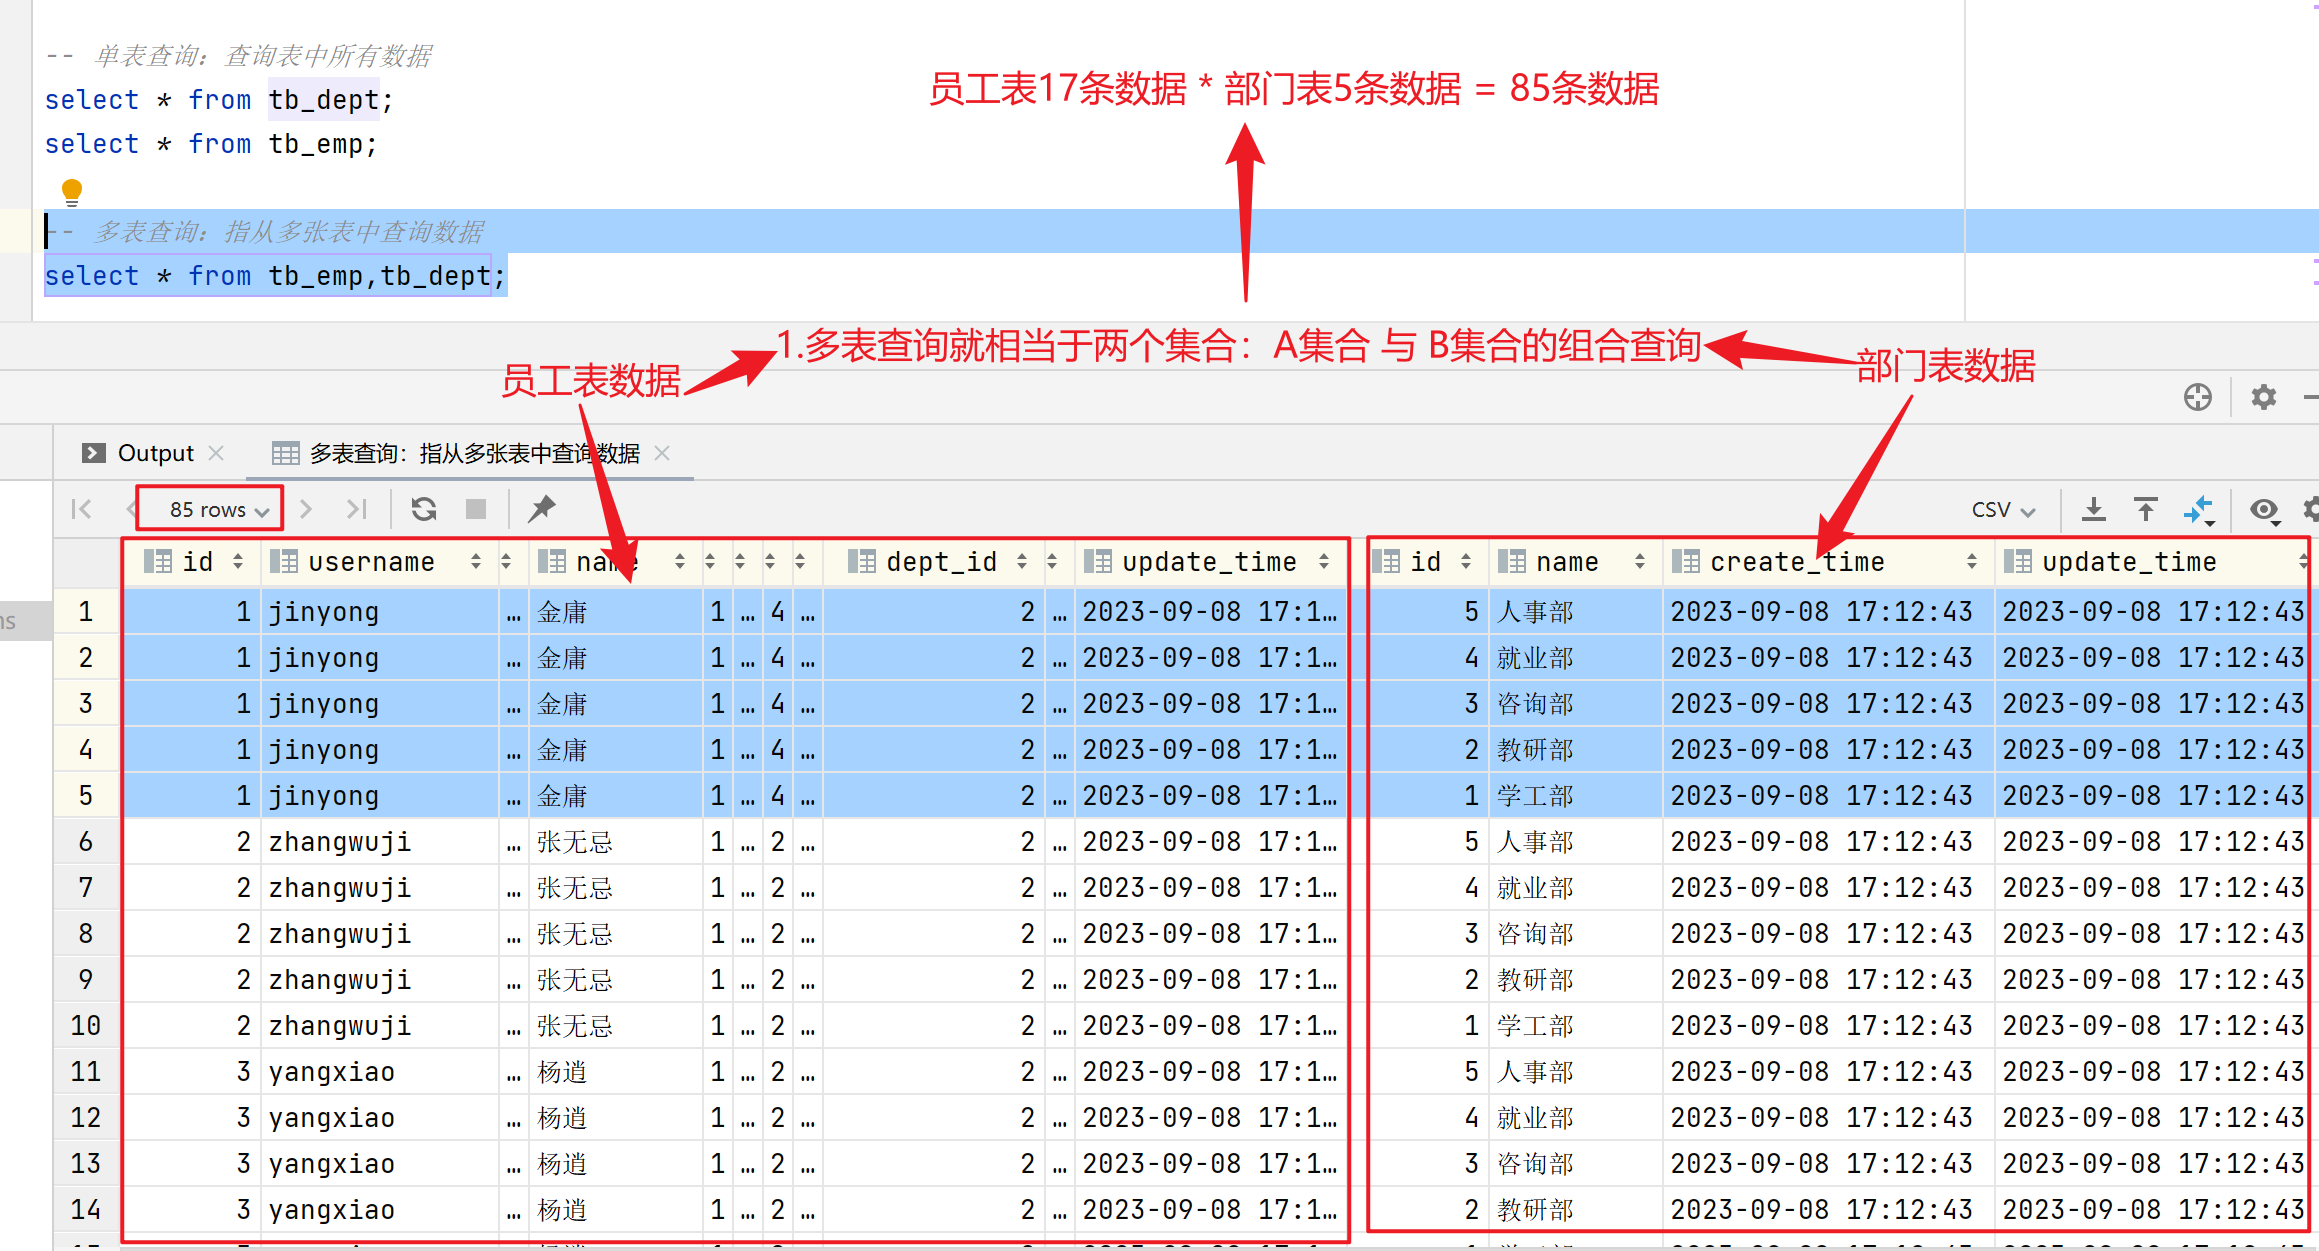Click the crosshair navigate icon in services header
Image resolution: width=2319 pixels, height=1251 pixels.
click(x=2198, y=397)
